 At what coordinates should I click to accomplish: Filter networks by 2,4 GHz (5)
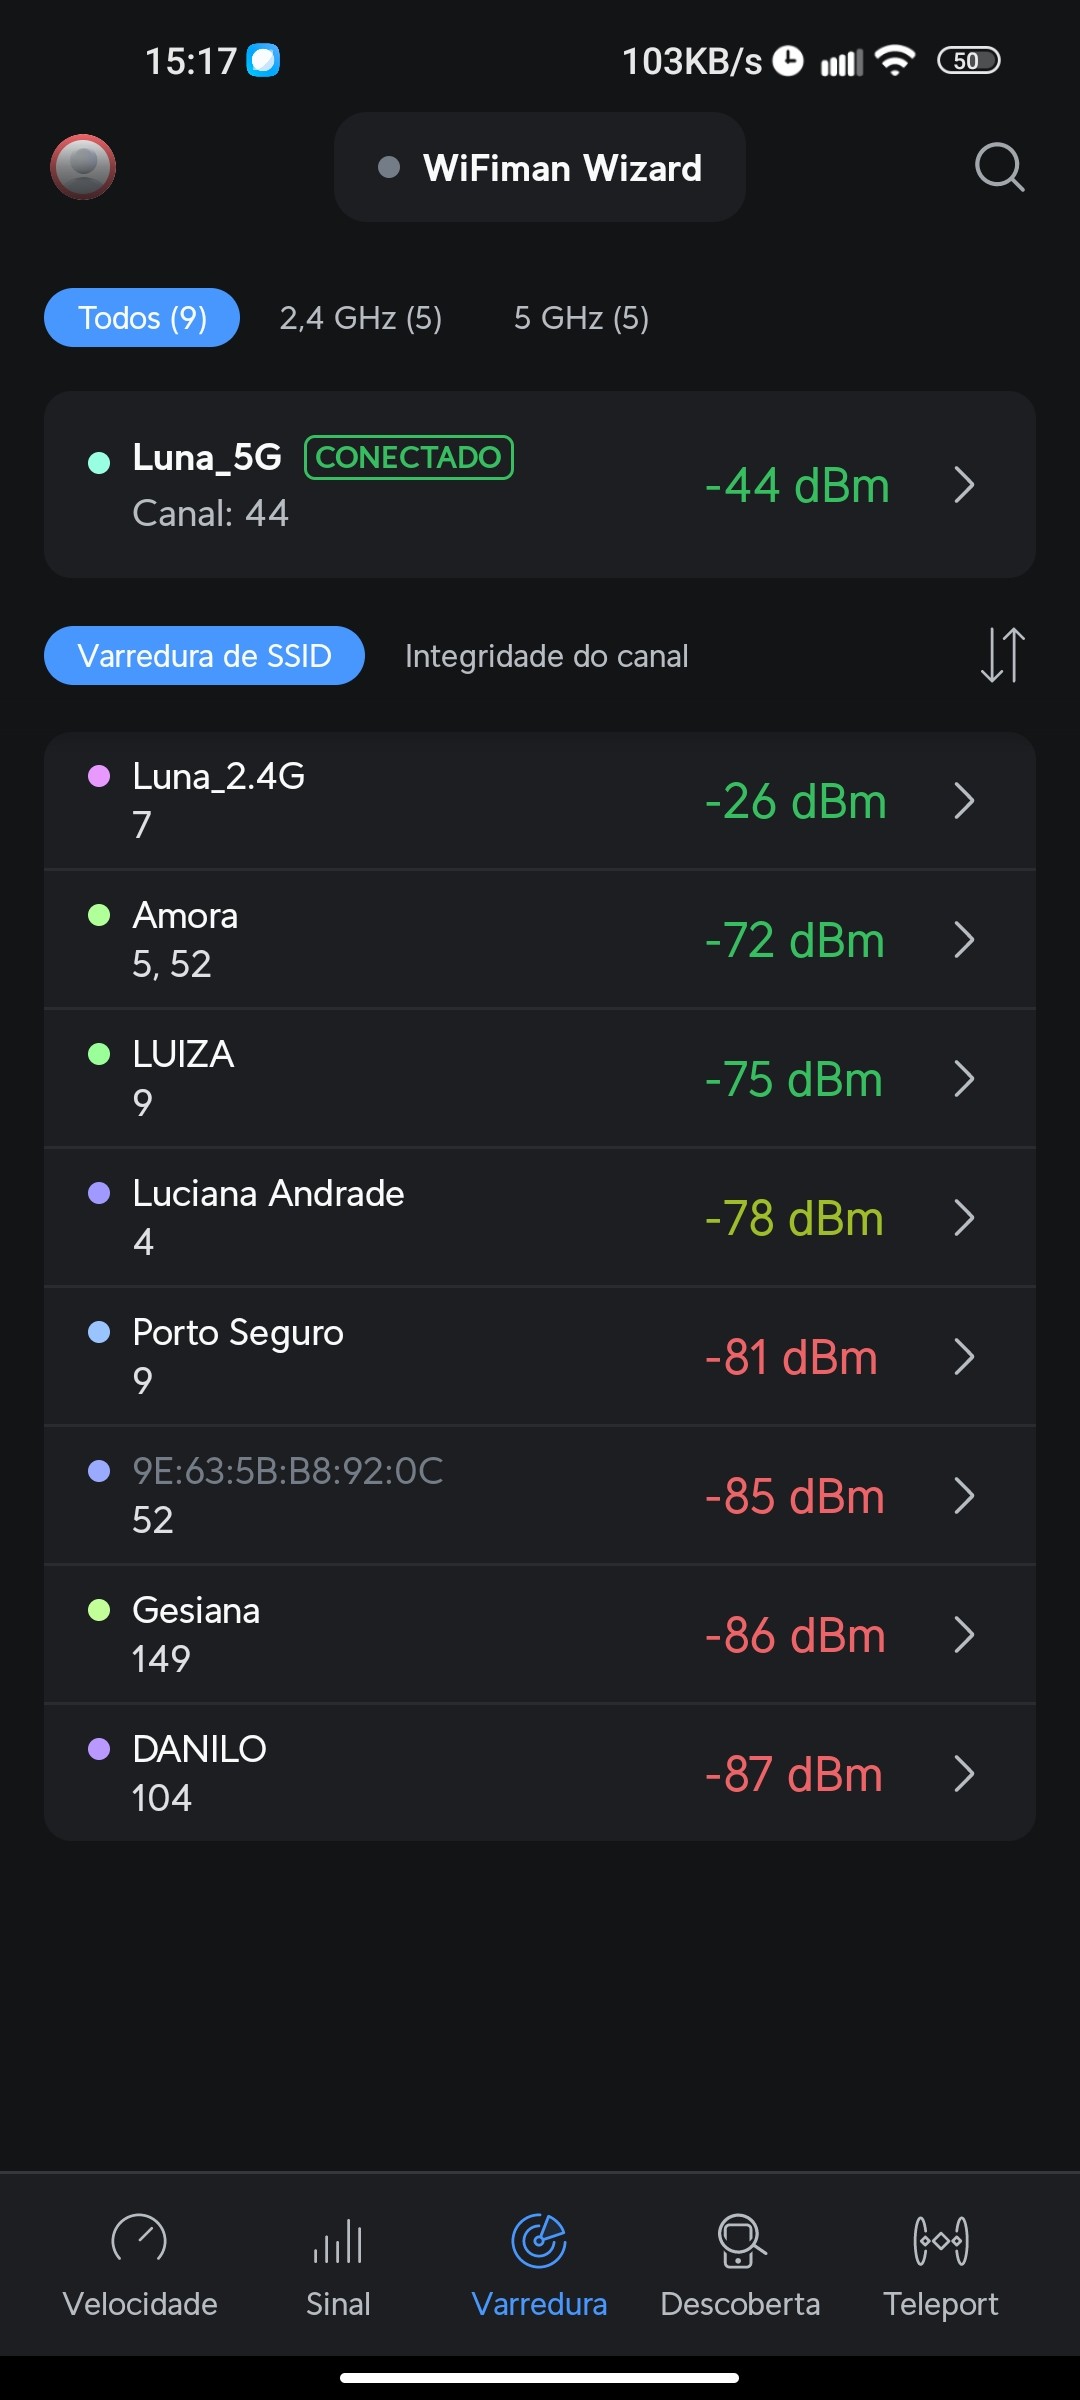click(360, 318)
